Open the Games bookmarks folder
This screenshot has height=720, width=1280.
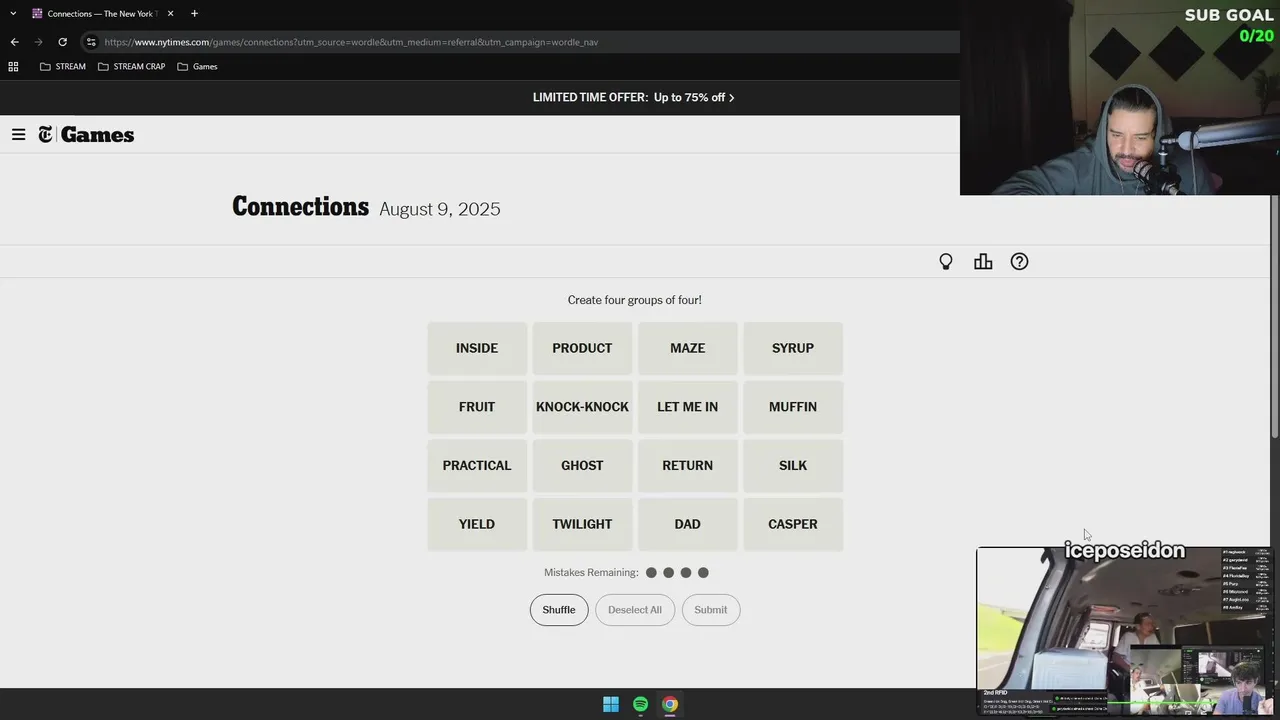click(197, 66)
